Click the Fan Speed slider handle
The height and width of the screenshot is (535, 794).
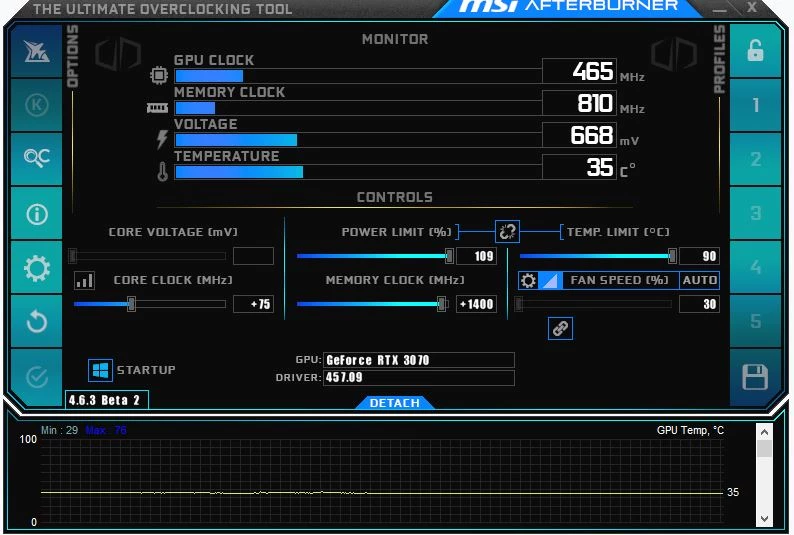click(519, 304)
